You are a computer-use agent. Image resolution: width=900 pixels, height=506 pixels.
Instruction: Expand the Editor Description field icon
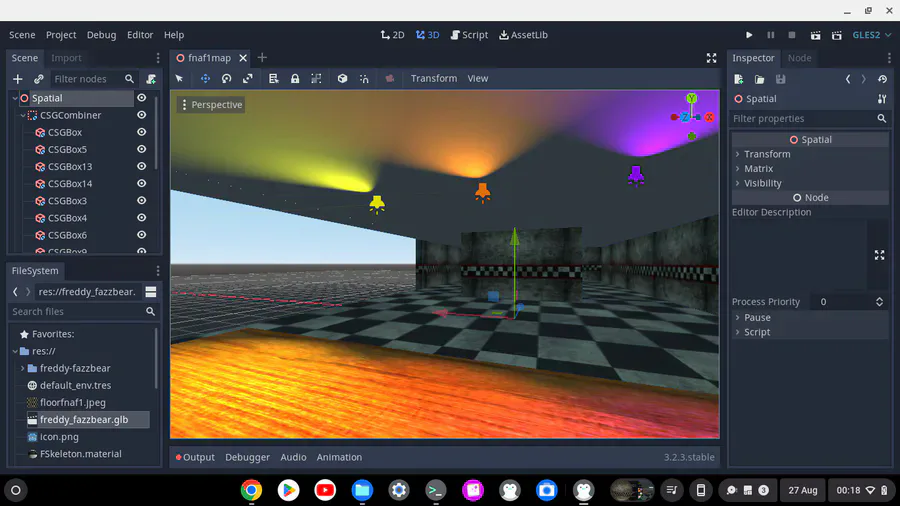879,255
